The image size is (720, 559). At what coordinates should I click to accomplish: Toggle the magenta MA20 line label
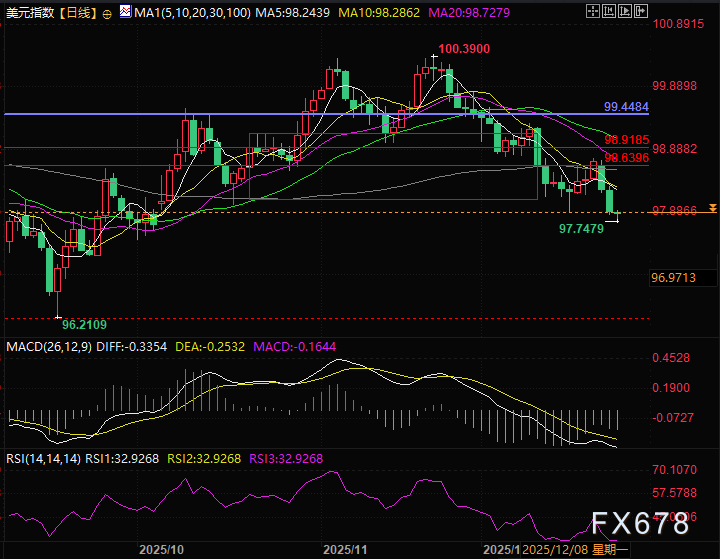[481, 10]
